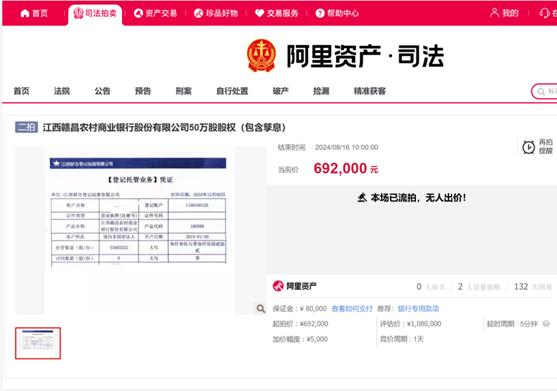Click the gavel icon in the 流拍 notice
The image size is (557, 391).
362,197
